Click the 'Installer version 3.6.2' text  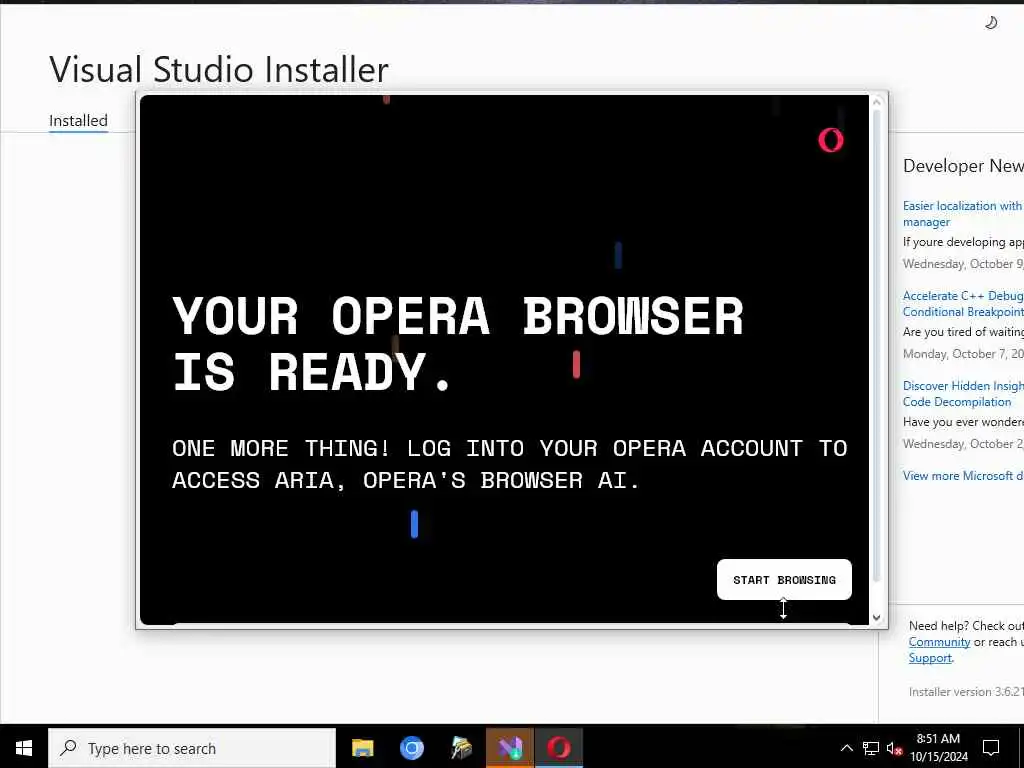(966, 692)
